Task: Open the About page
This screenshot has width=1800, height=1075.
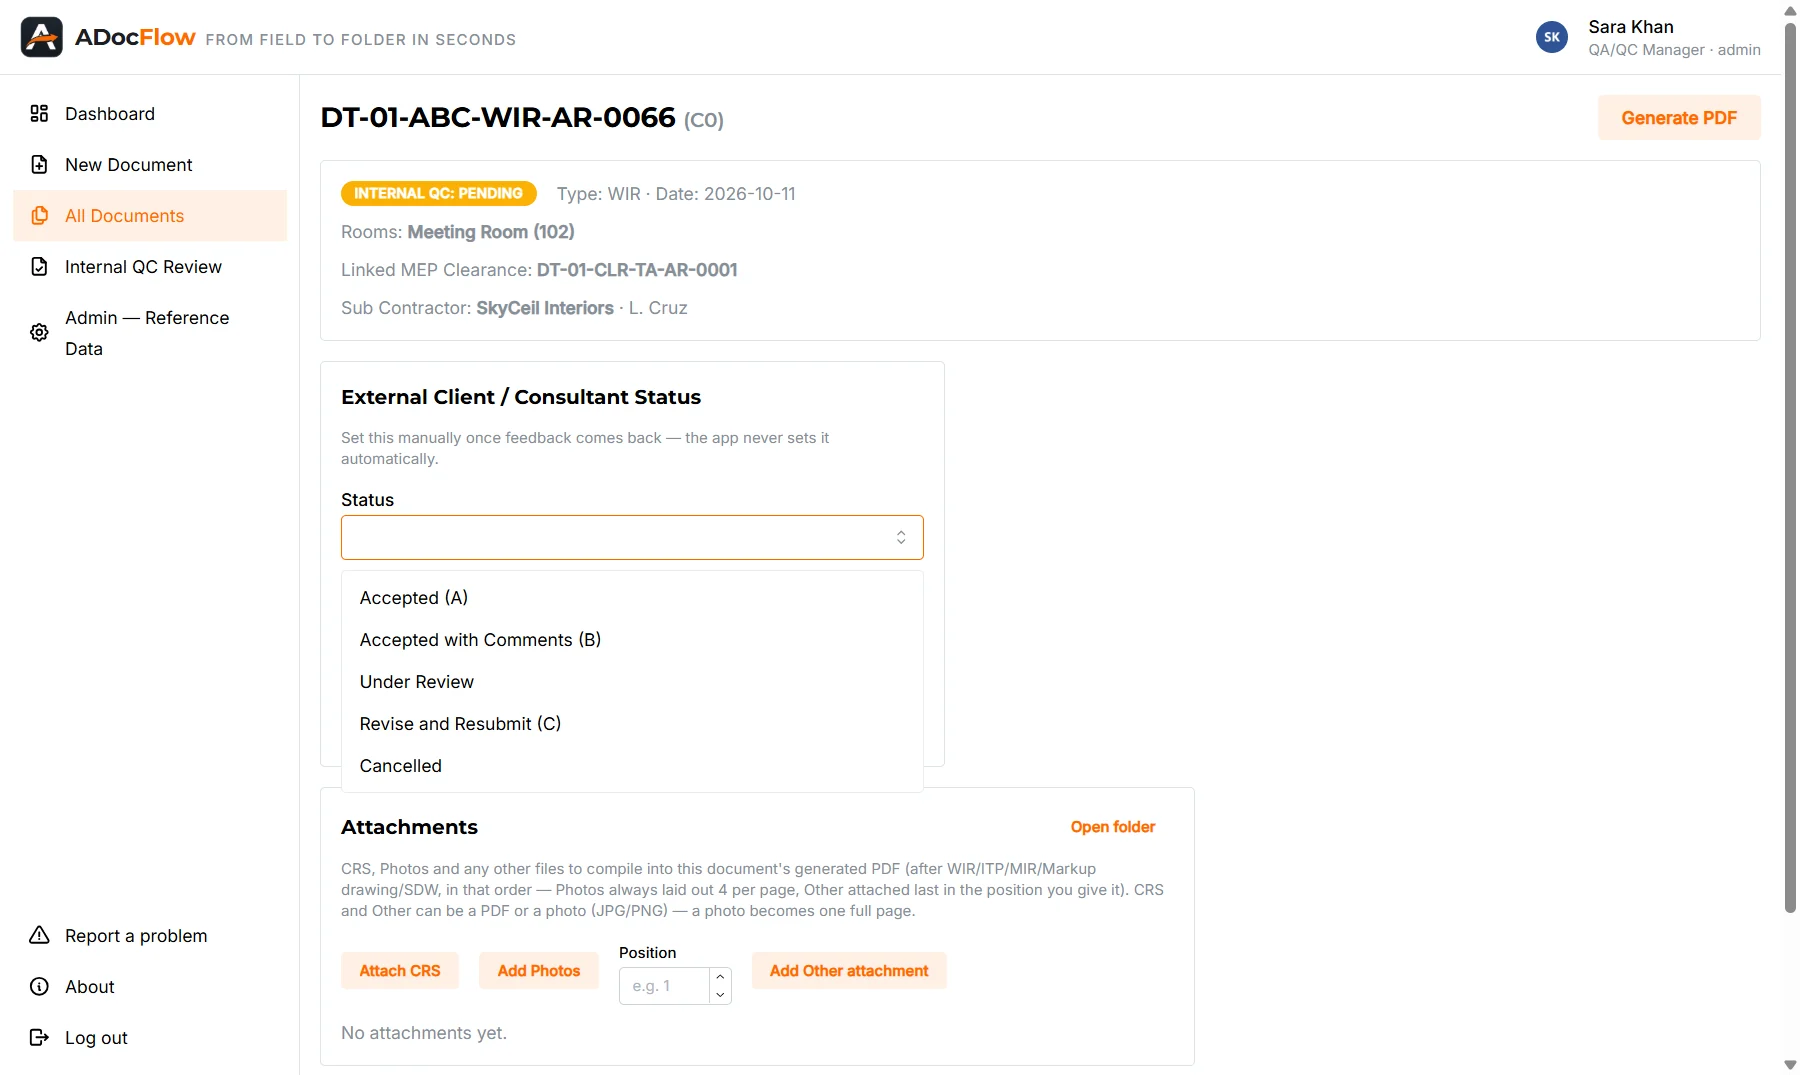Action: (150, 986)
